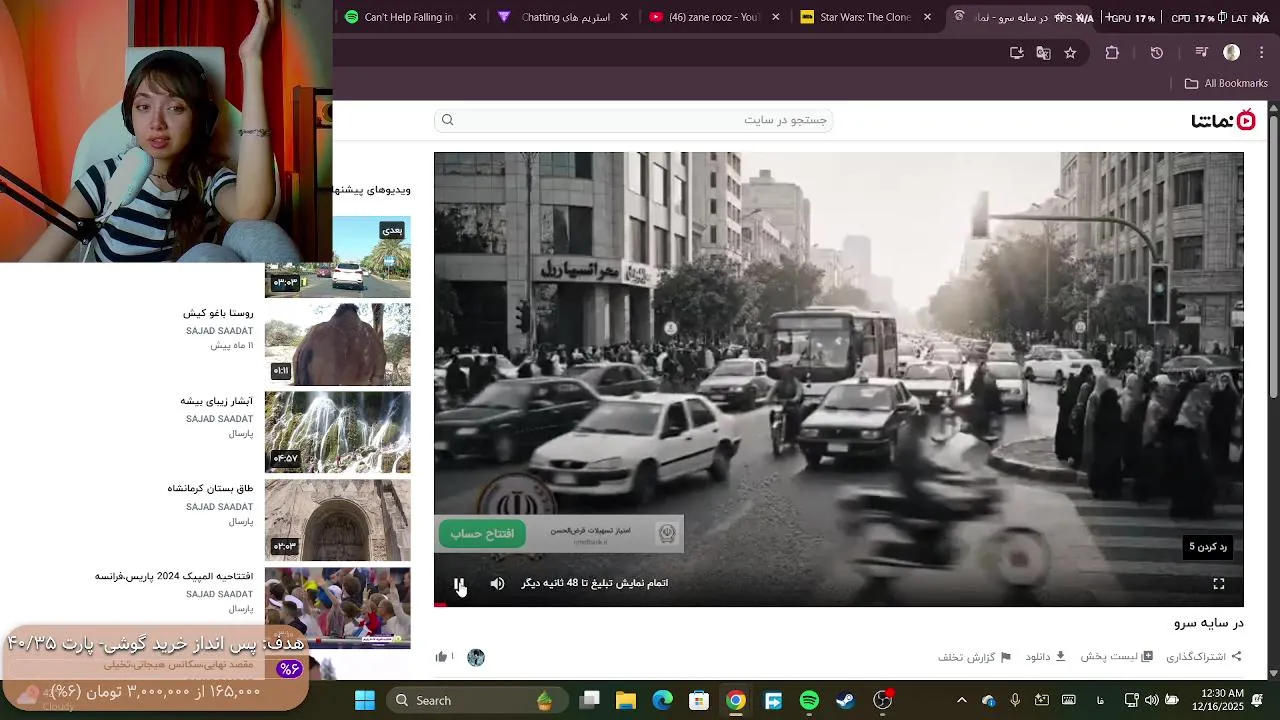Close the 'Can't Help Falling in' tab
The height and width of the screenshot is (720, 1280).
473,17
